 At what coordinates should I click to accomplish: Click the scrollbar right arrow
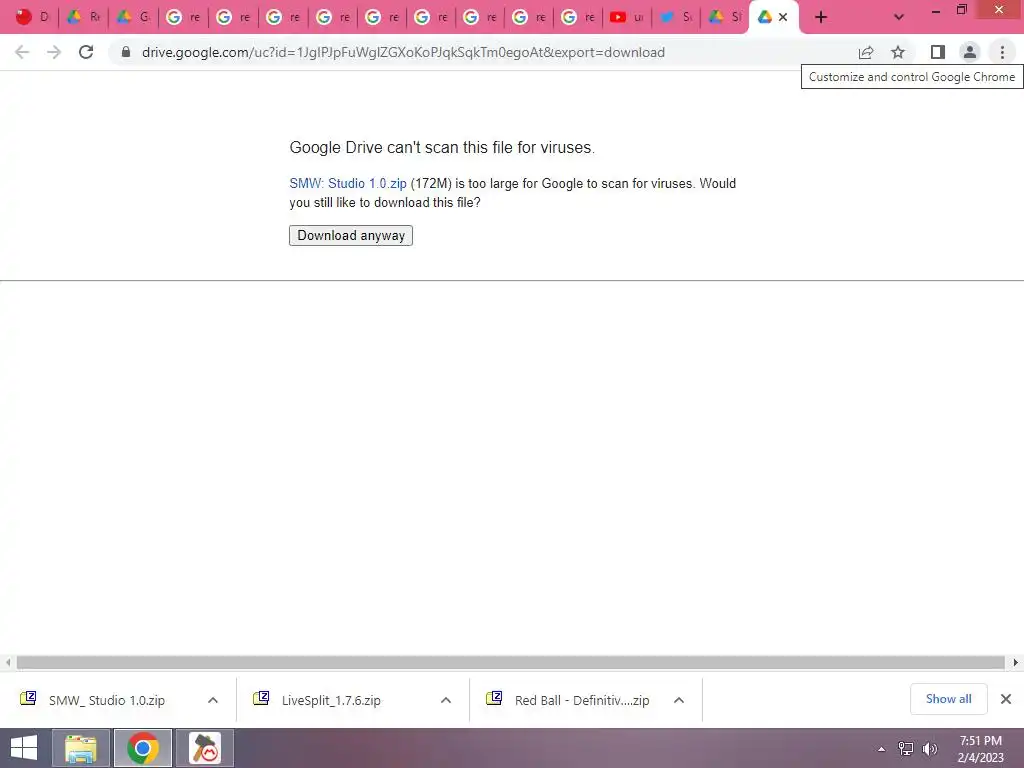[1016, 663]
